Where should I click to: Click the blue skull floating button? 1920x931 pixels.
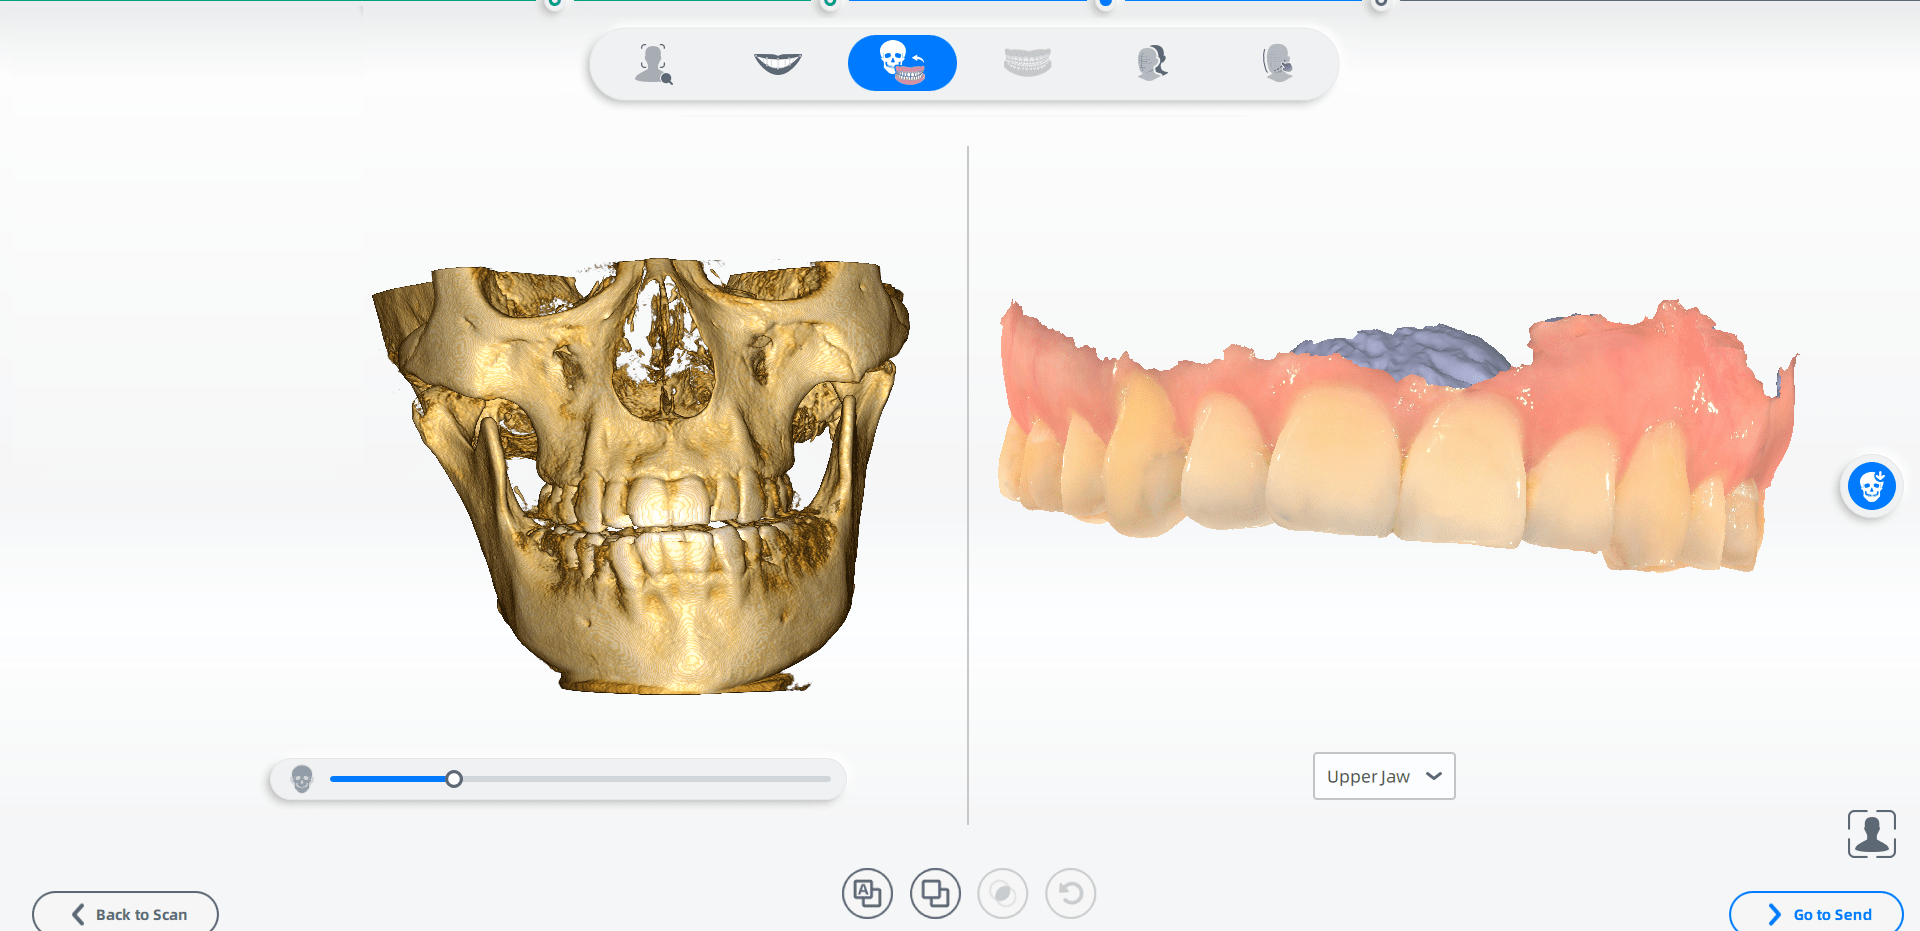tap(1871, 487)
